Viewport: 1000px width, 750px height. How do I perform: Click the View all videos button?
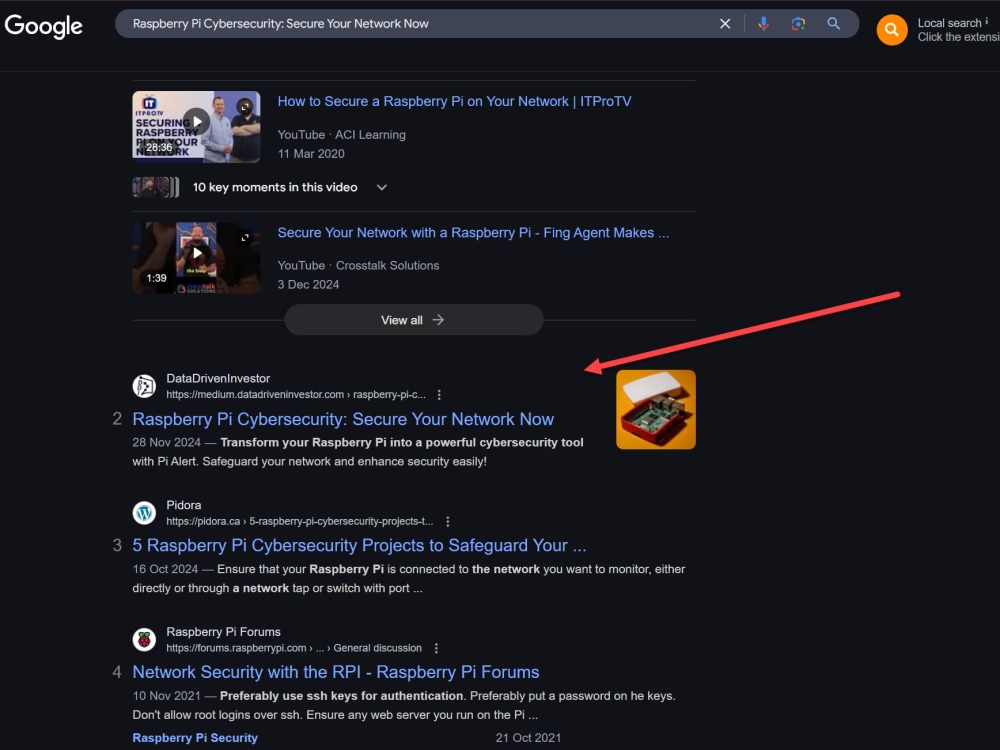click(413, 320)
